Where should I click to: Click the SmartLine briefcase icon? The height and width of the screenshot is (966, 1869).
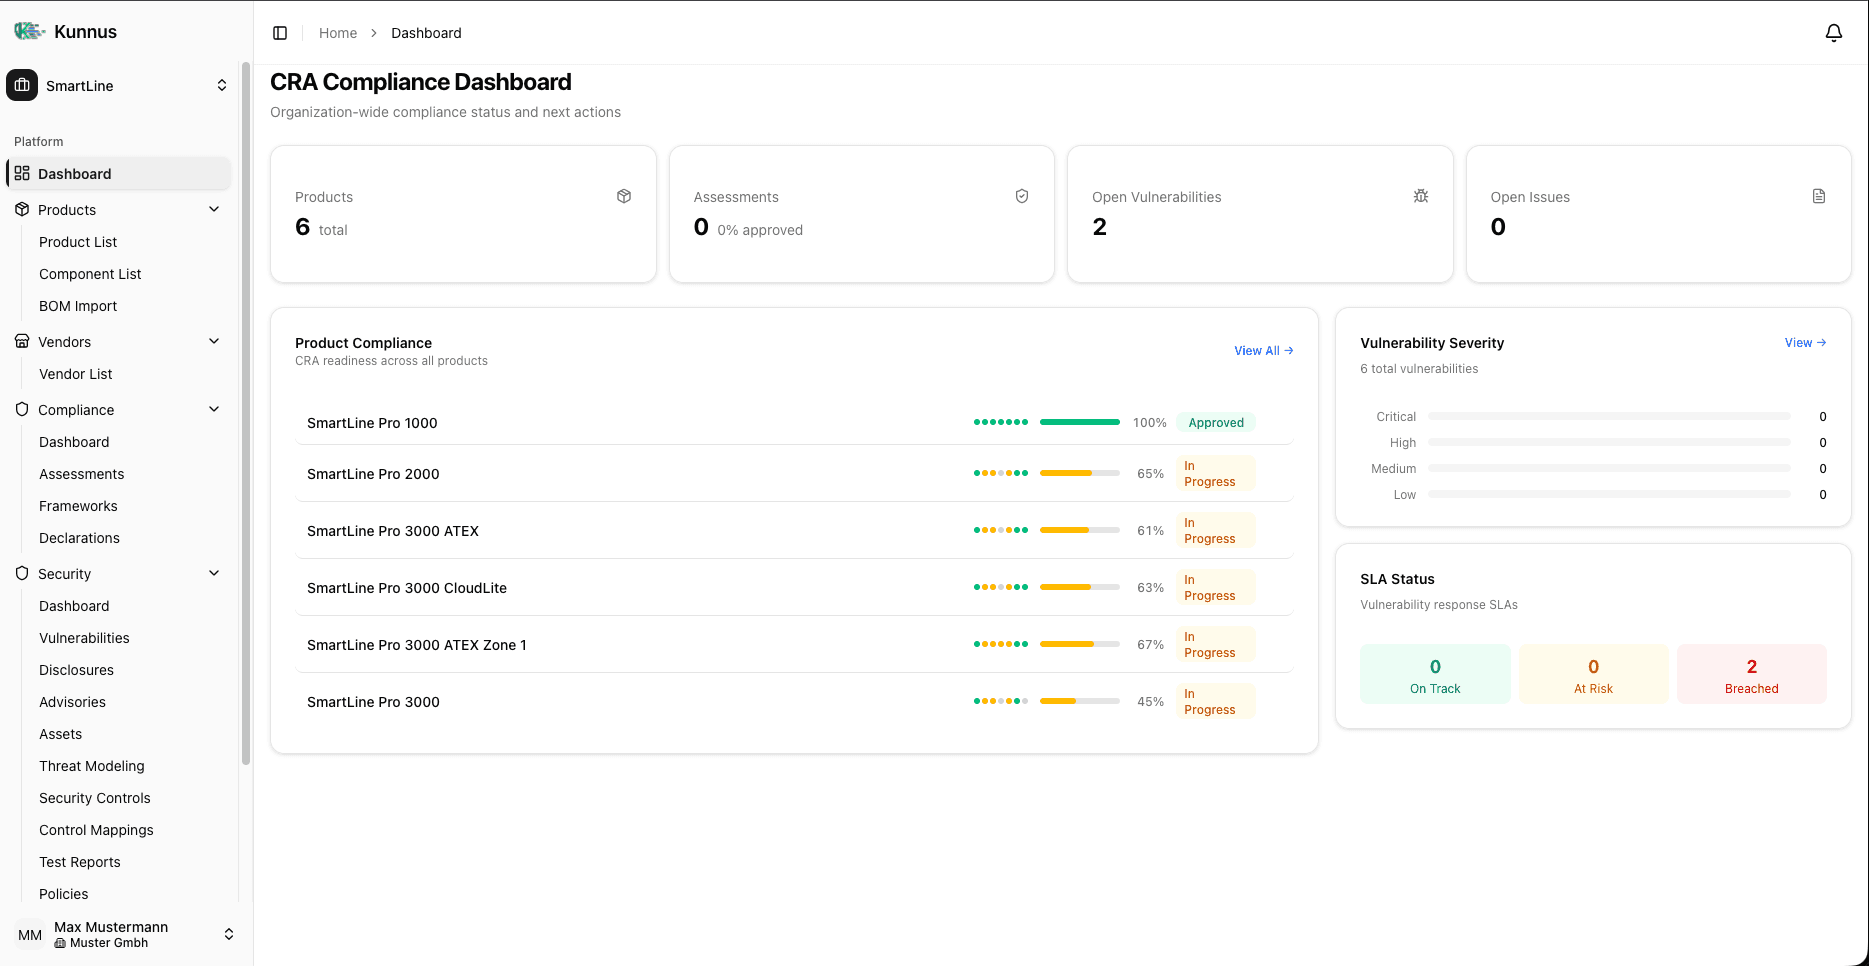(22, 85)
